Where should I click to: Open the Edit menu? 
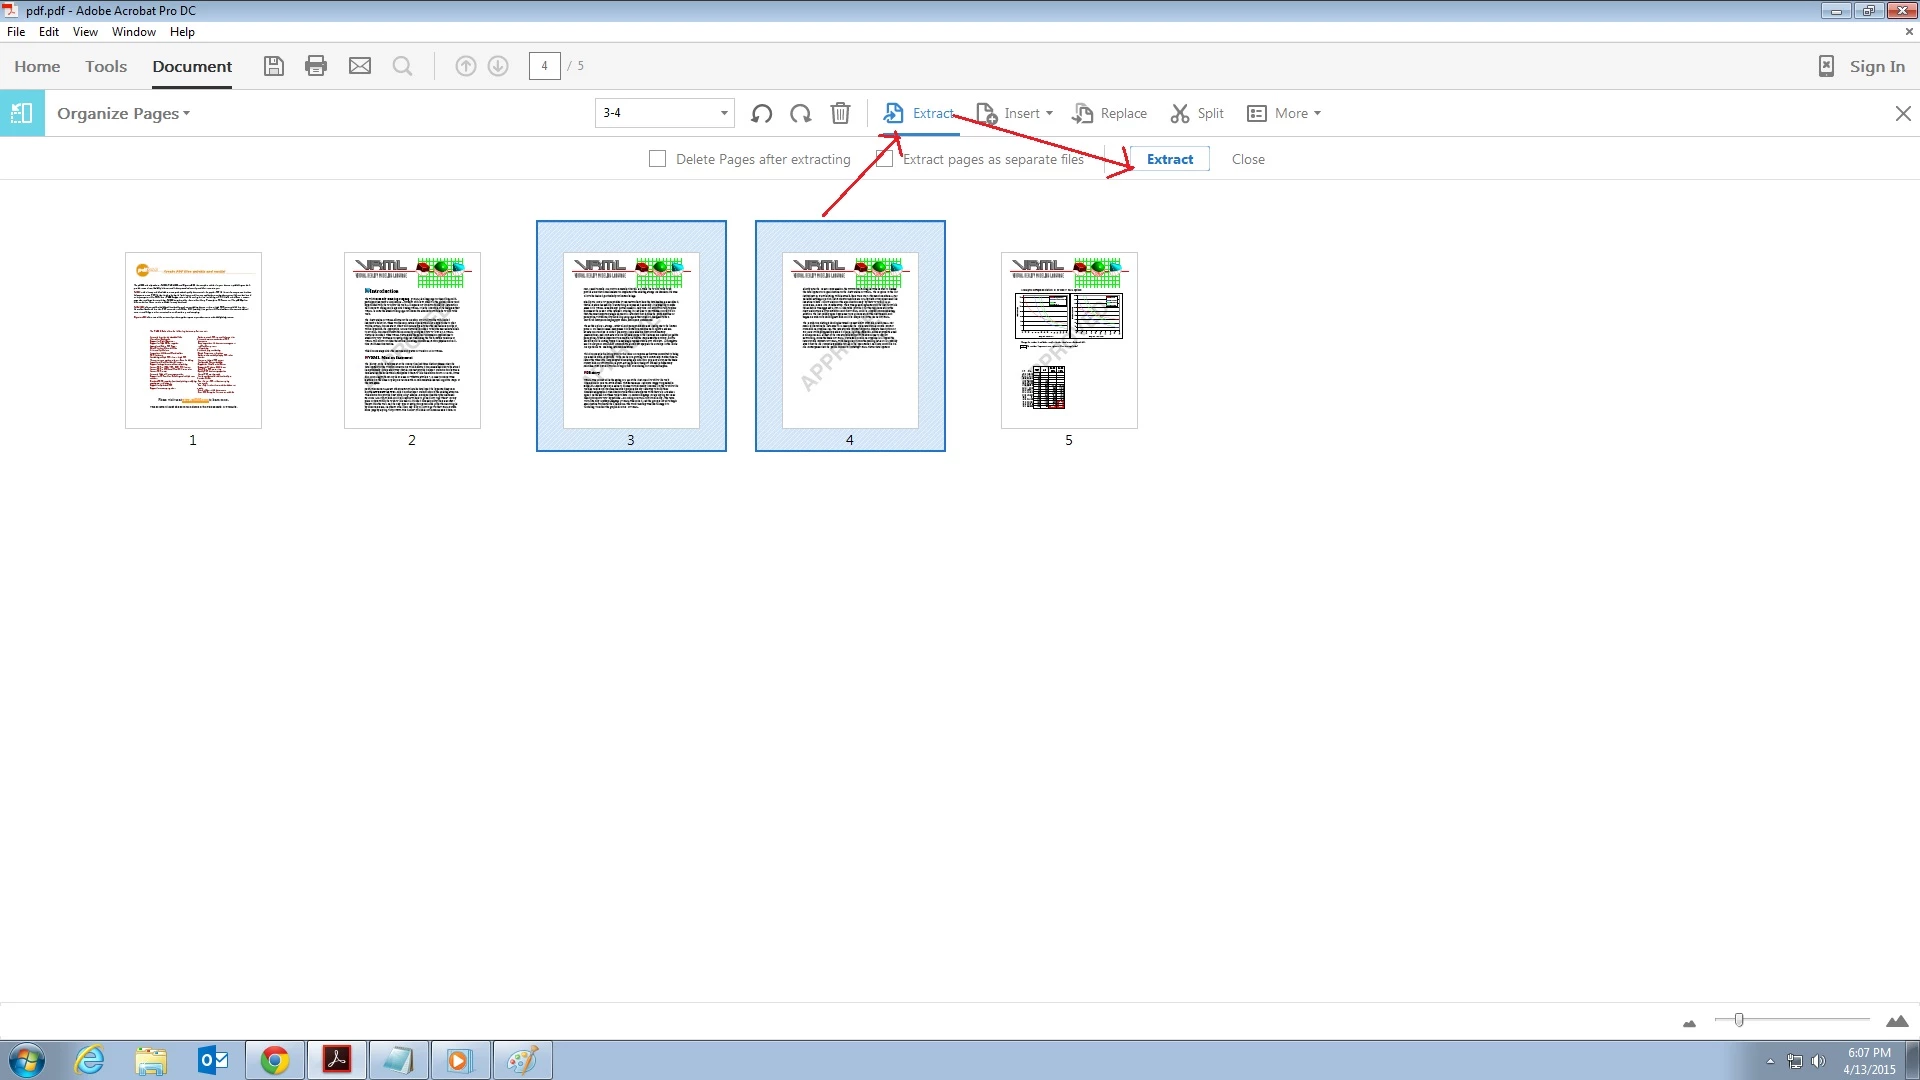pos(48,32)
